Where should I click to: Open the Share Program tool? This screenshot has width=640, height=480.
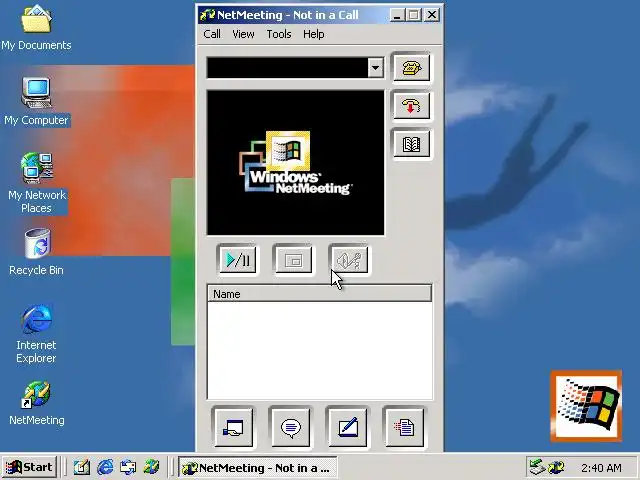(x=233, y=427)
